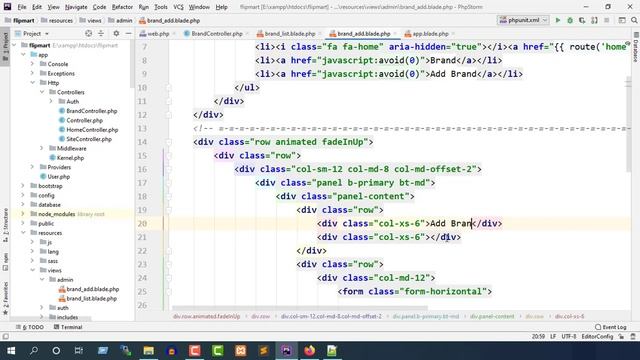Locate current file with the crosshair icon
This screenshot has height=360, width=640.
[88, 33]
